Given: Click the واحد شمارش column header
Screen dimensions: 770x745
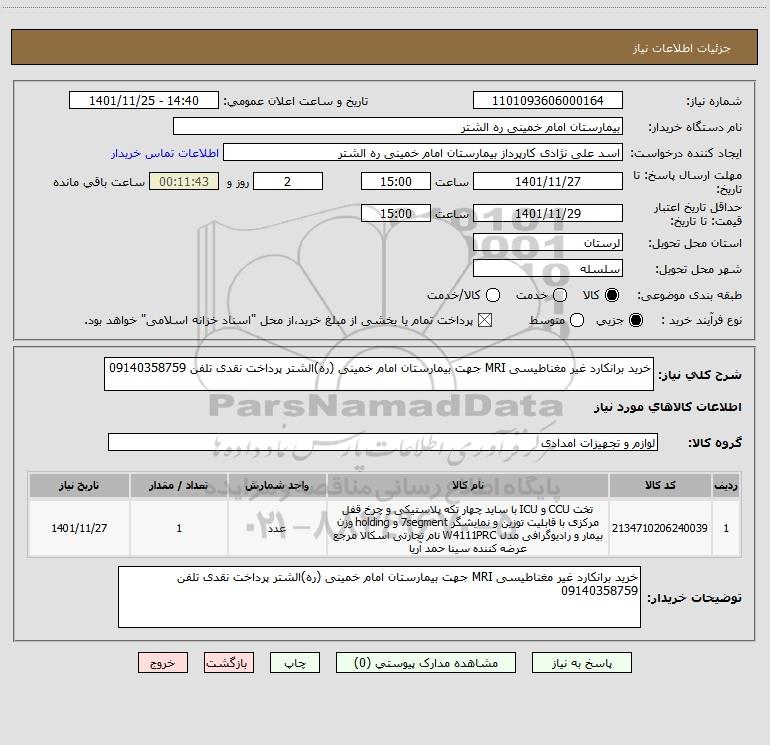Looking at the screenshot, I should click(277, 485).
